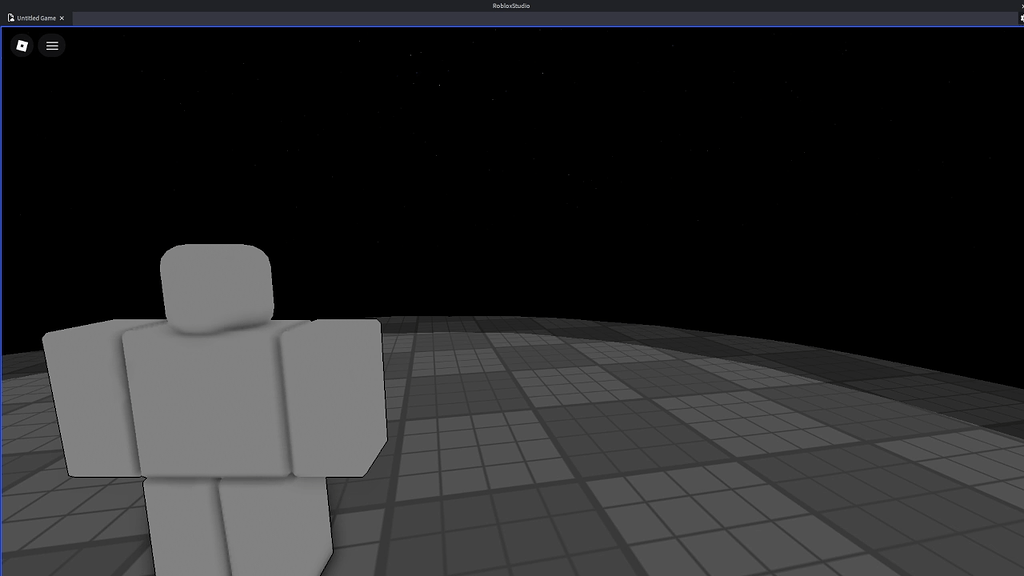Switch to the Untitled Game tab

point(35,18)
